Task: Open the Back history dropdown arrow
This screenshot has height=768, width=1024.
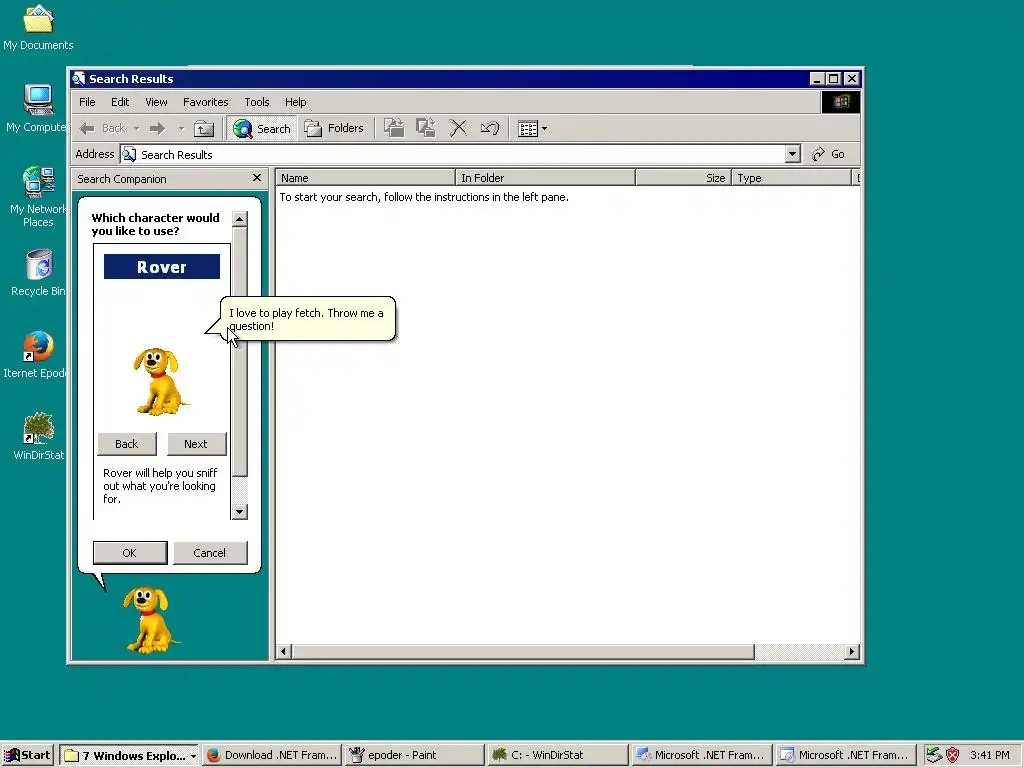Action: 136,129
